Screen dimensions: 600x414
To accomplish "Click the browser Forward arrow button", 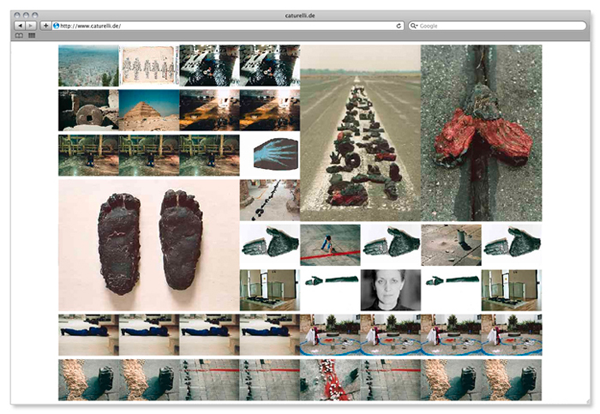I will [x=31, y=25].
